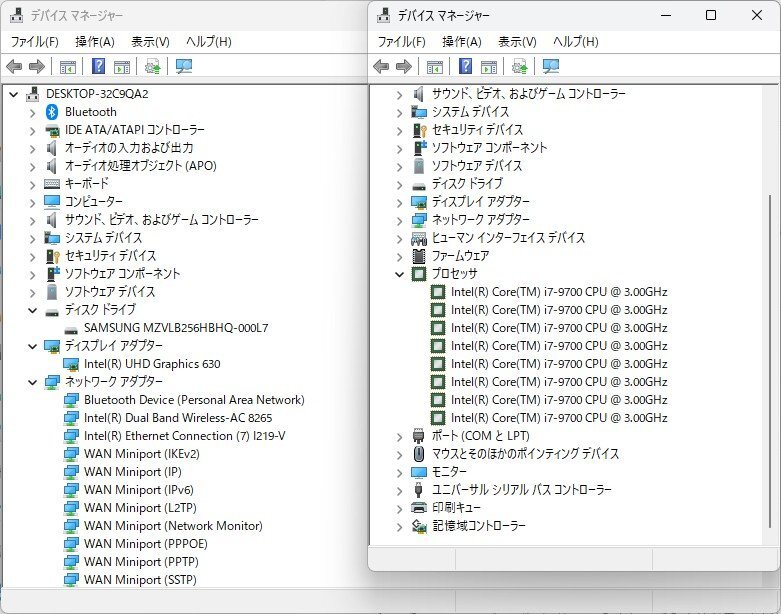Select the マウスとそのほかのポインティング デバイス icon
This screenshot has width=781, height=614.
(419, 454)
